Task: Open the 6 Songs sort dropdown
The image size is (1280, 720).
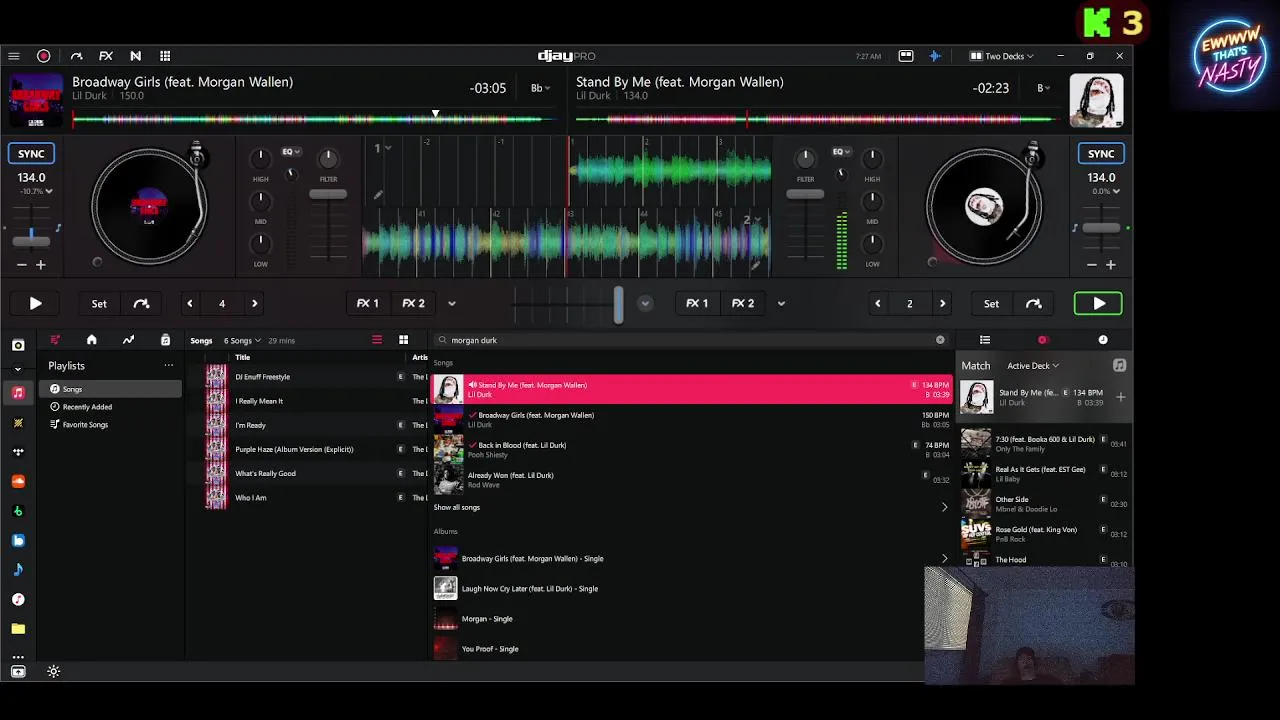Action: 243,341
